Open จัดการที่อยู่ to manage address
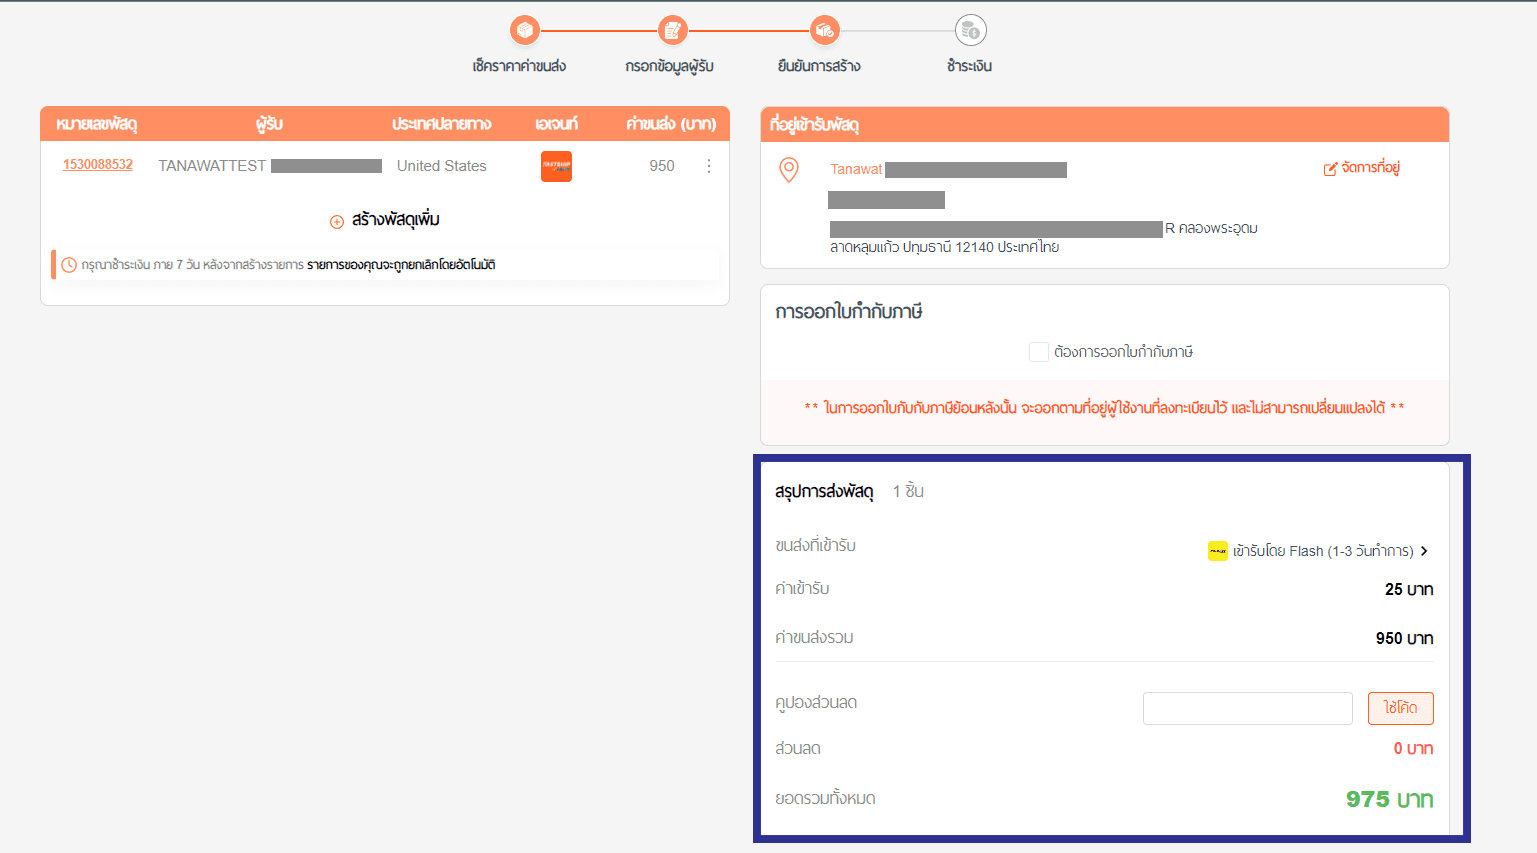The image size is (1537, 853). (1370, 168)
